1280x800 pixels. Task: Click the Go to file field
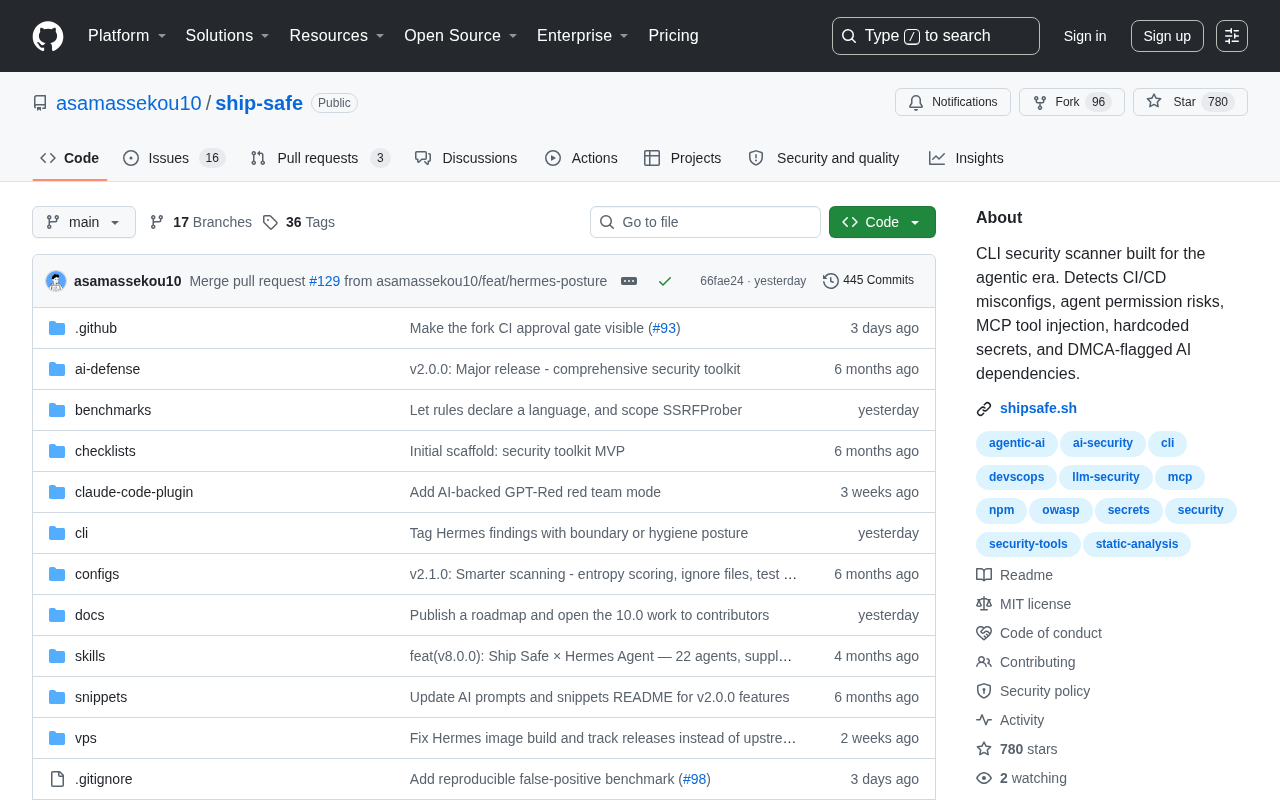705,222
